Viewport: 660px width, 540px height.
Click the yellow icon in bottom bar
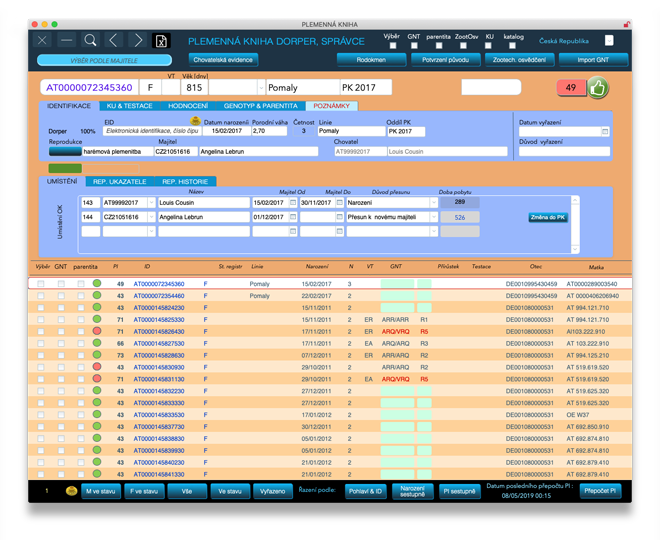(x=72, y=491)
